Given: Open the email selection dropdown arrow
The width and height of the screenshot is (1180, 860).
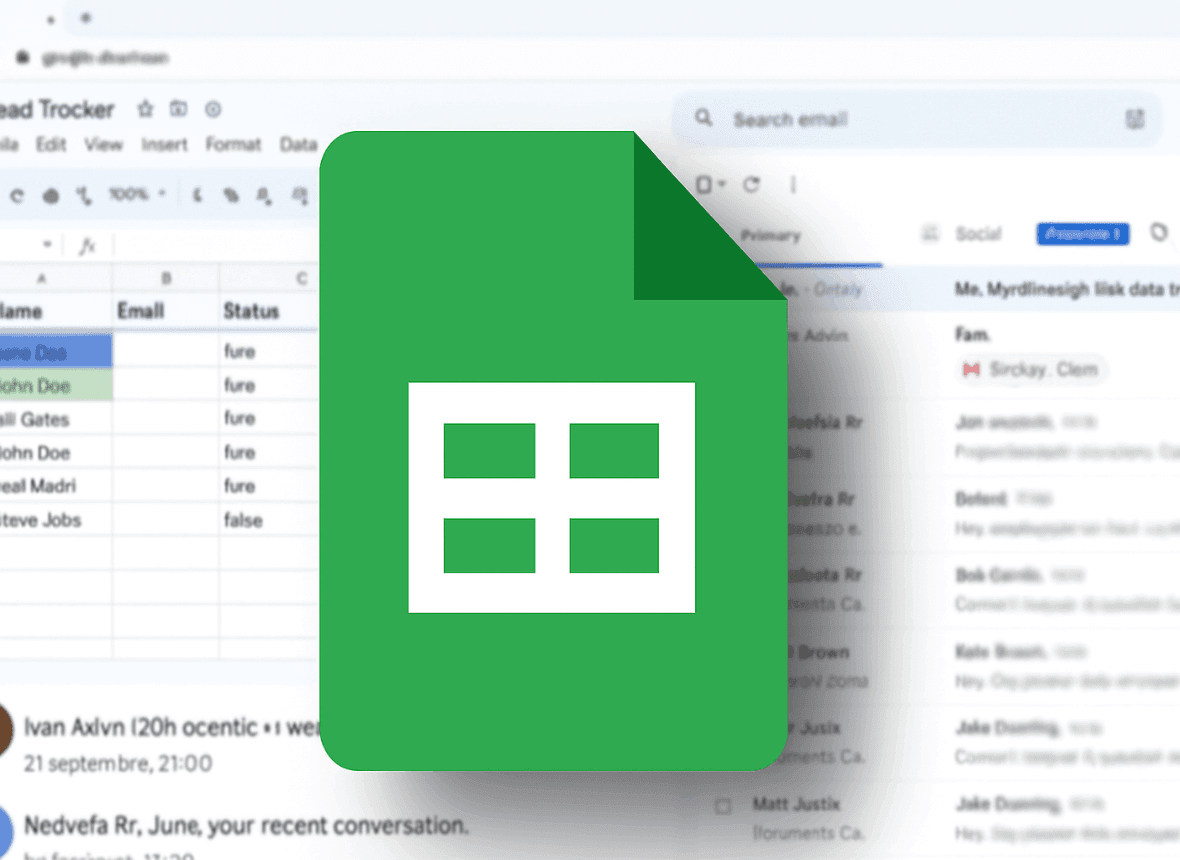Looking at the screenshot, I should (720, 183).
